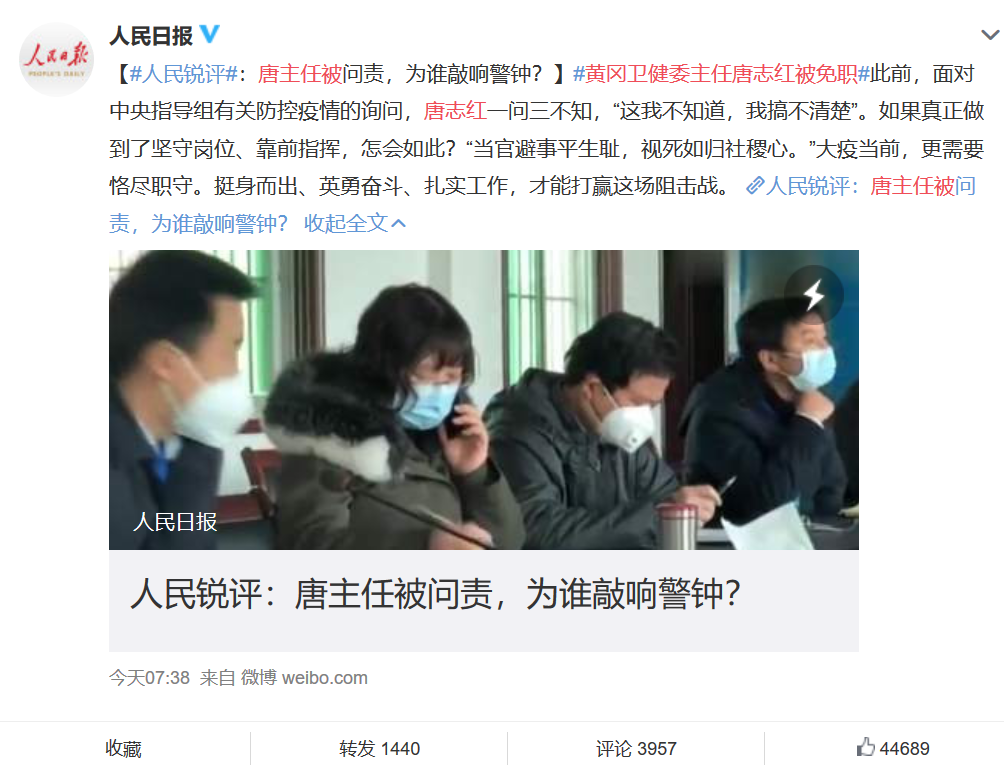Play the video thumbnail of masked officials
1004x770 pixels.
(483, 400)
